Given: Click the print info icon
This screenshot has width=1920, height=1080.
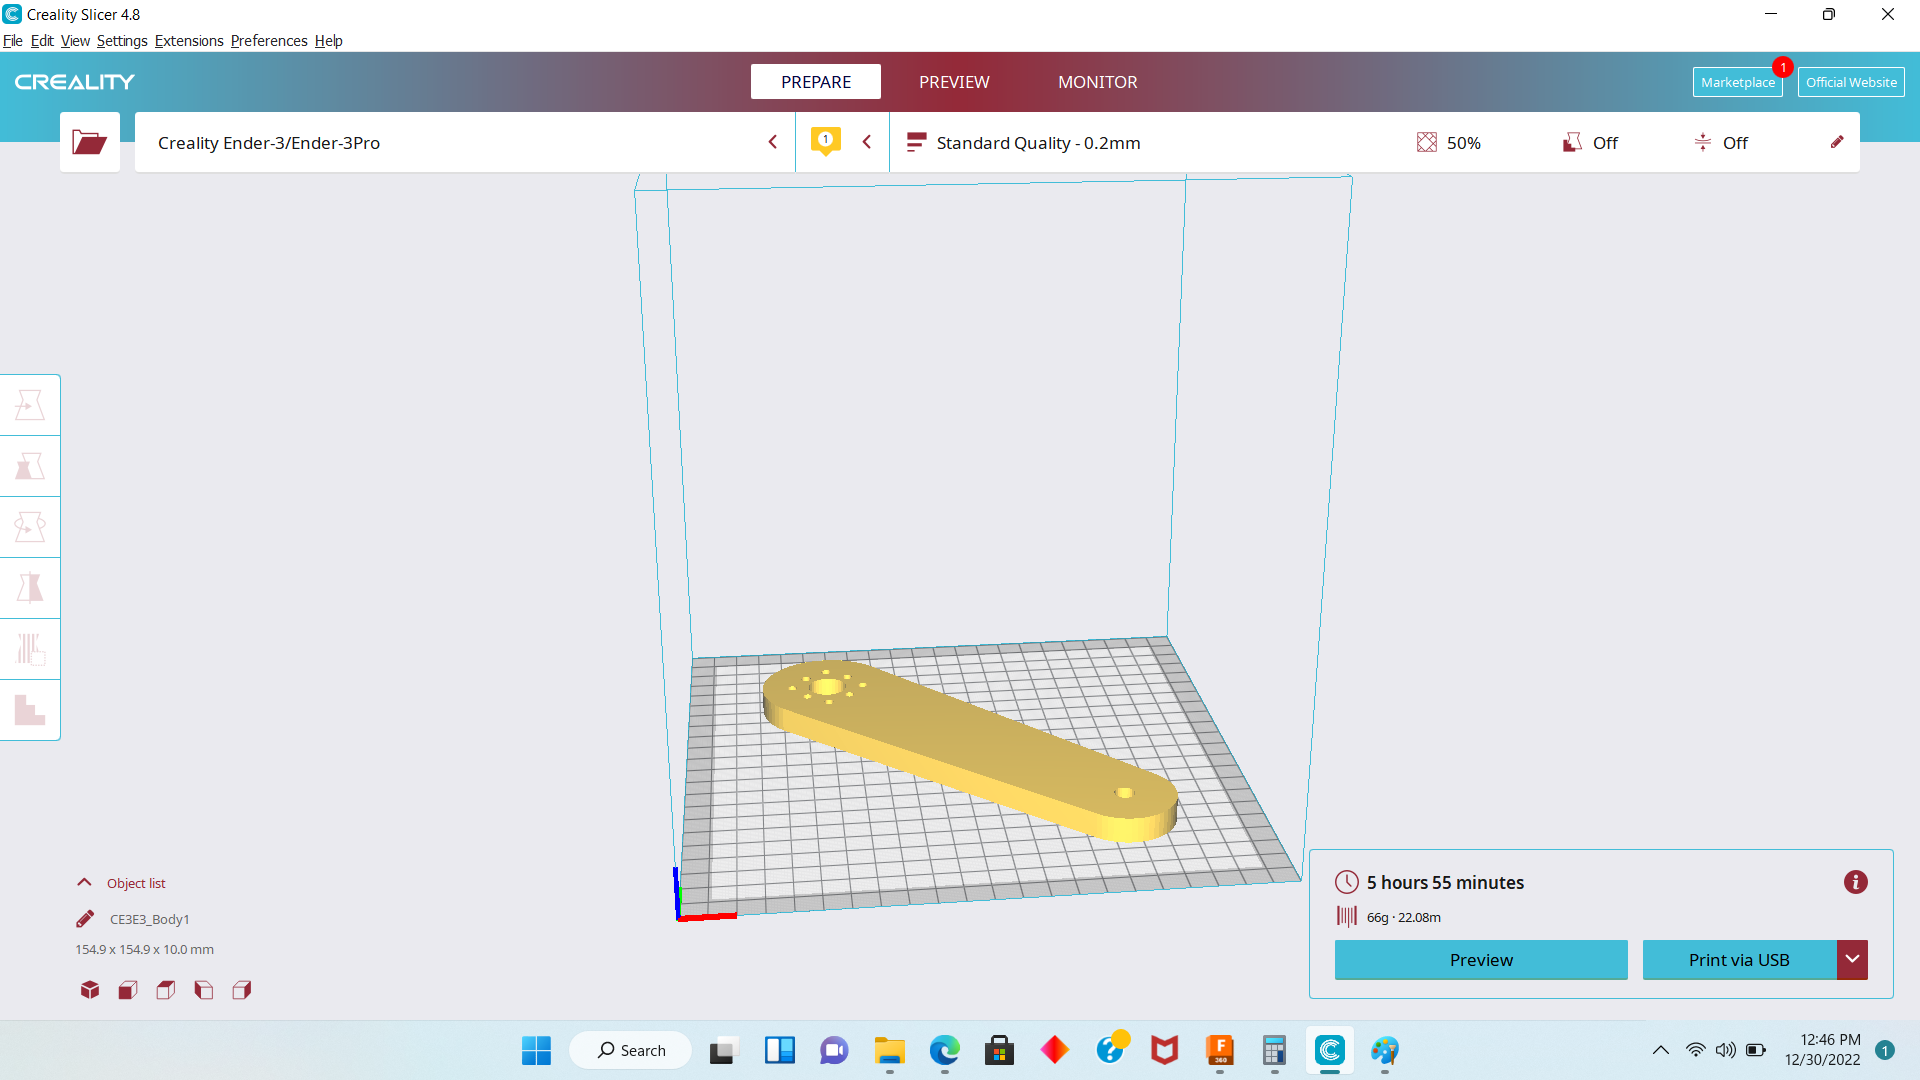Looking at the screenshot, I should click(1855, 882).
